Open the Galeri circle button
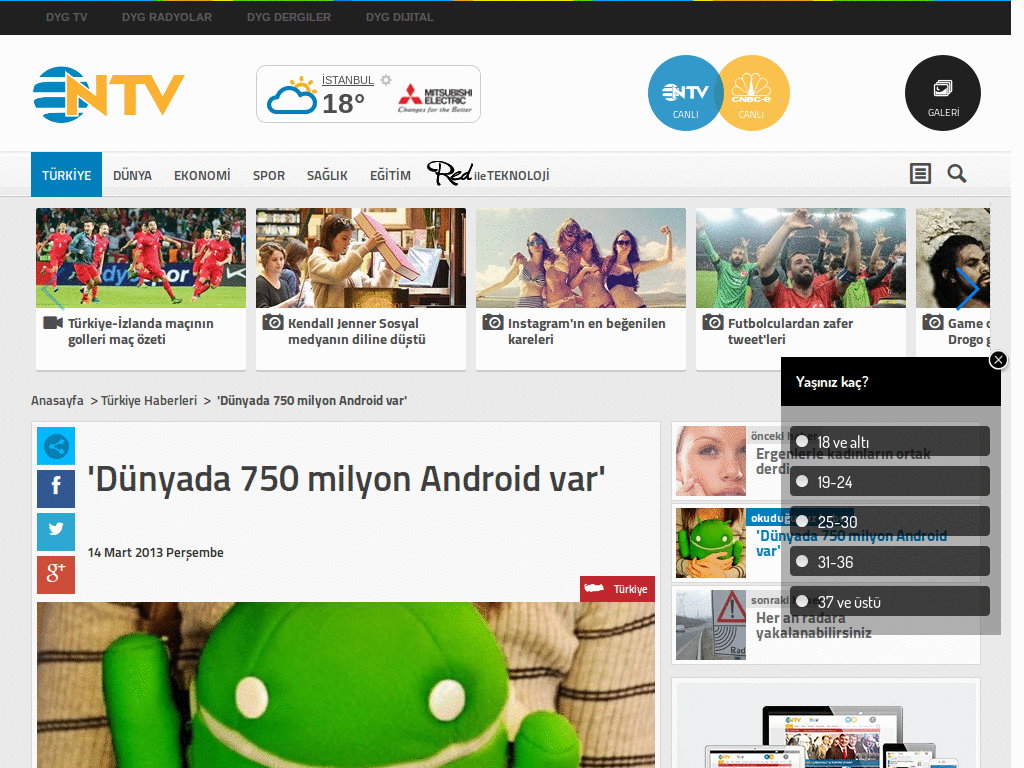The image size is (1024, 768). click(x=942, y=93)
